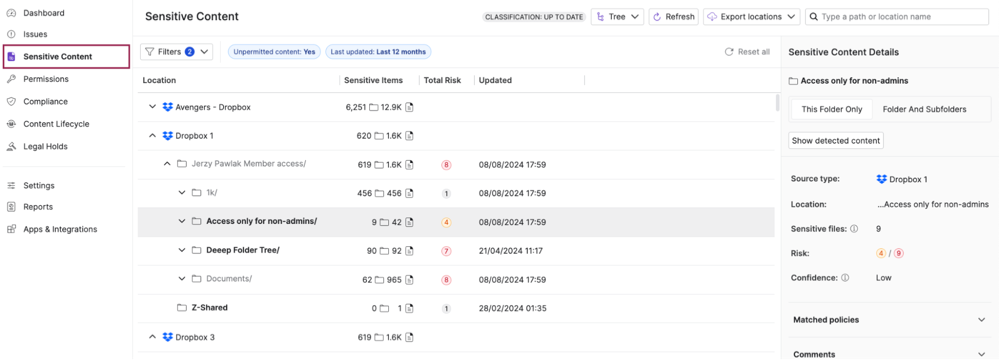Select the Z-Shared row

click(x=456, y=308)
